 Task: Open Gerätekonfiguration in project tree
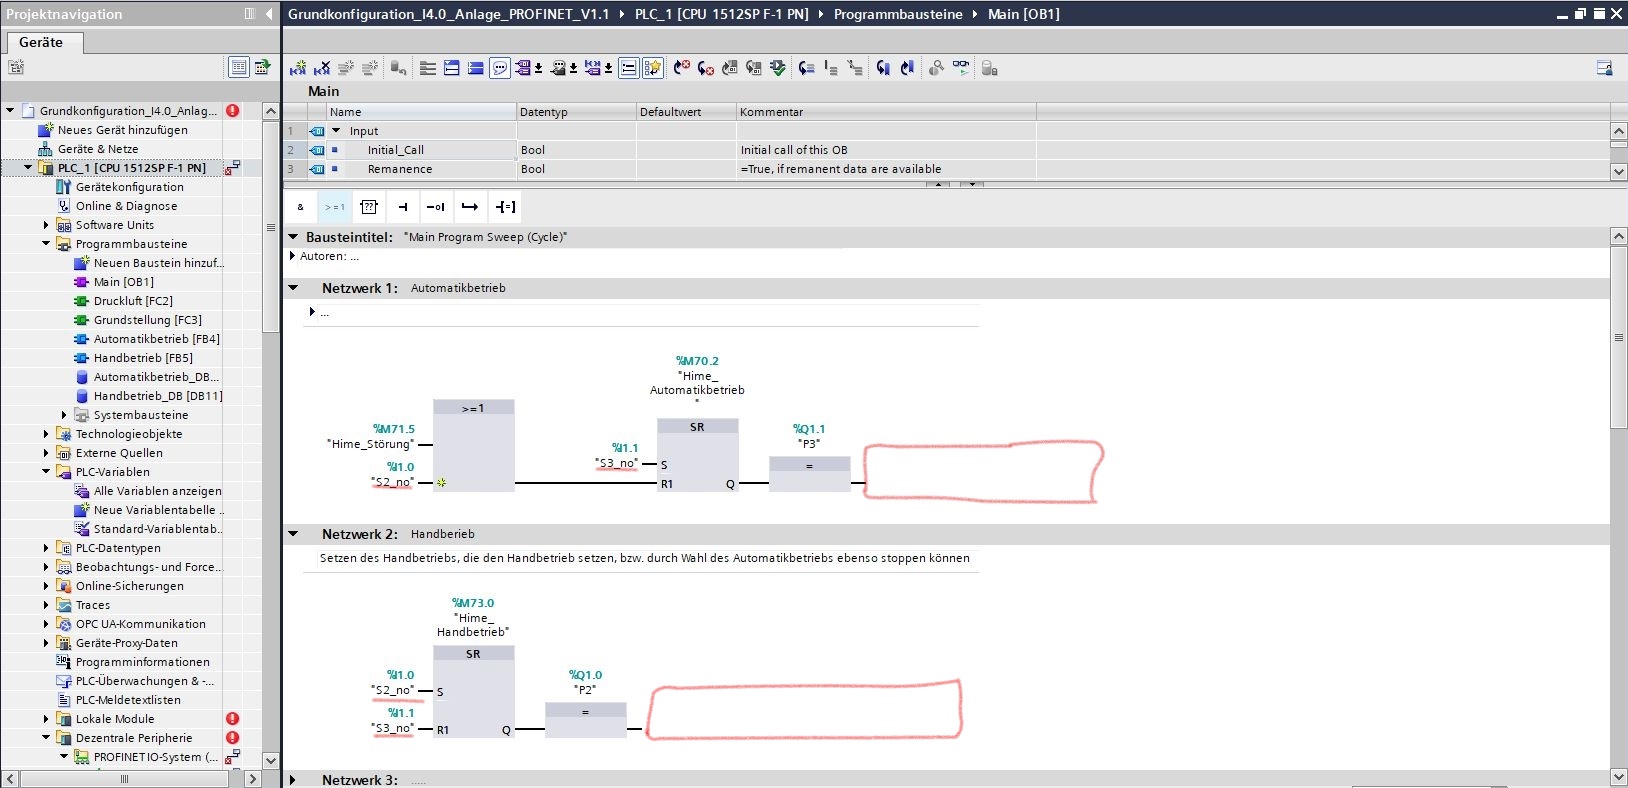click(129, 187)
